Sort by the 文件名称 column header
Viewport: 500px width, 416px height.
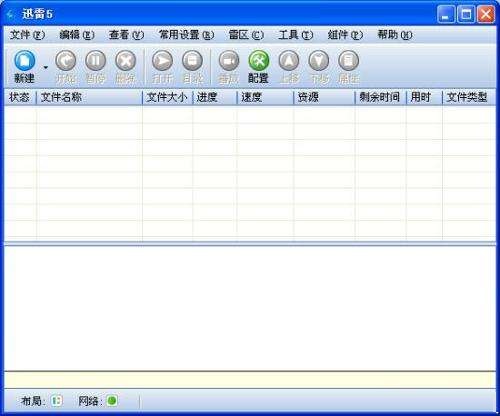pyautogui.click(x=89, y=97)
